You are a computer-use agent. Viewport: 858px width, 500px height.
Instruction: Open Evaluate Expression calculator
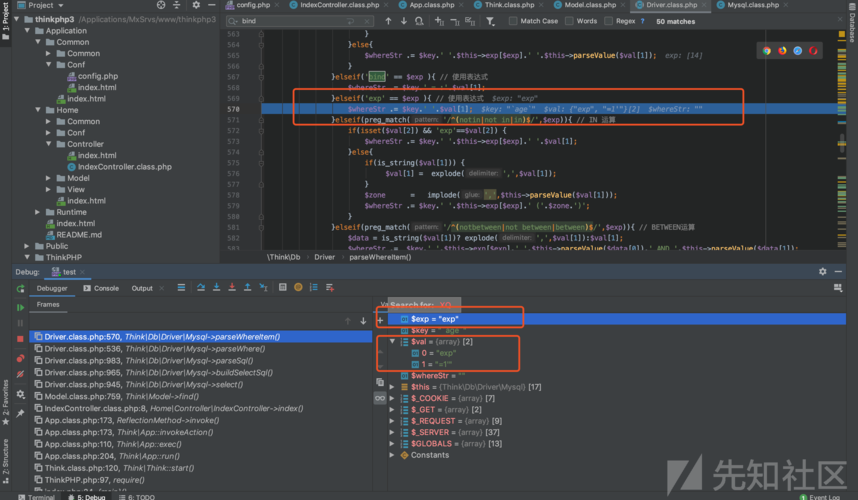282,287
